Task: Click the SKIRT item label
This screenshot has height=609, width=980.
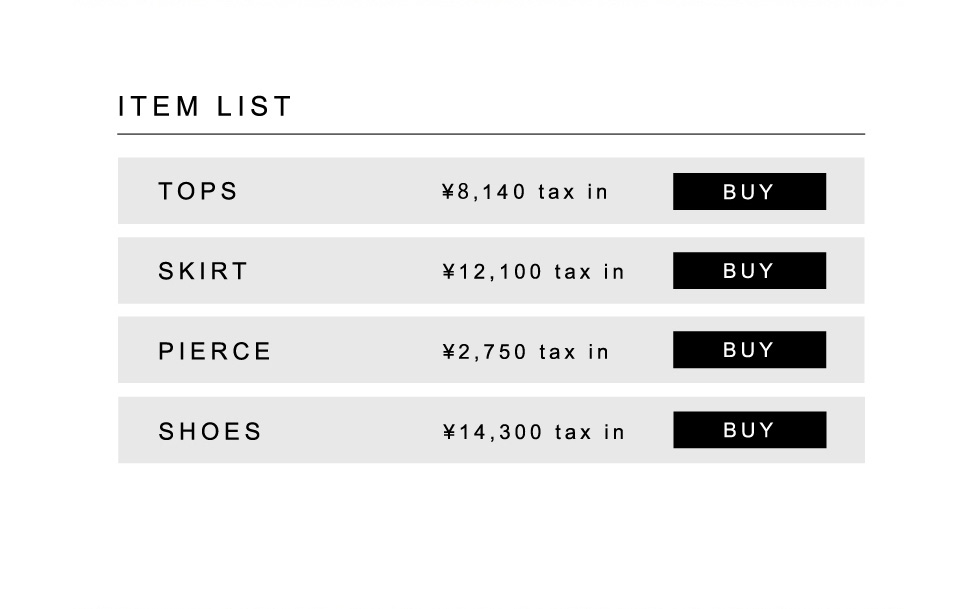Action: pyautogui.click(x=203, y=271)
